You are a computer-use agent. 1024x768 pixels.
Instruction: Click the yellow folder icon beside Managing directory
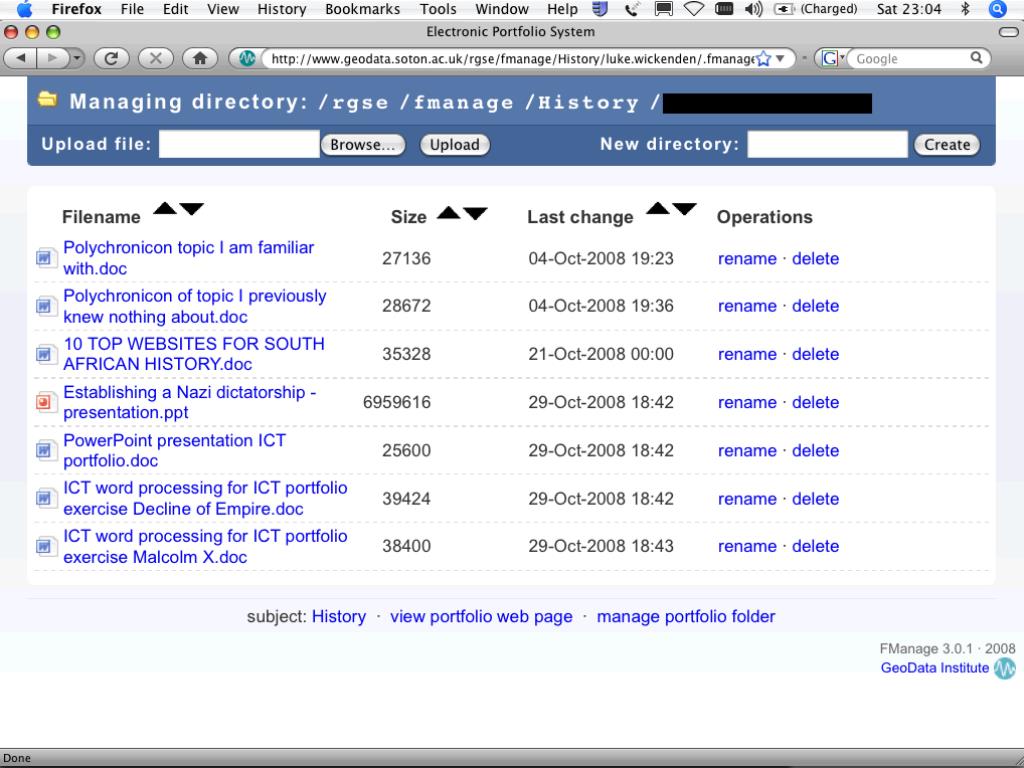[47, 99]
